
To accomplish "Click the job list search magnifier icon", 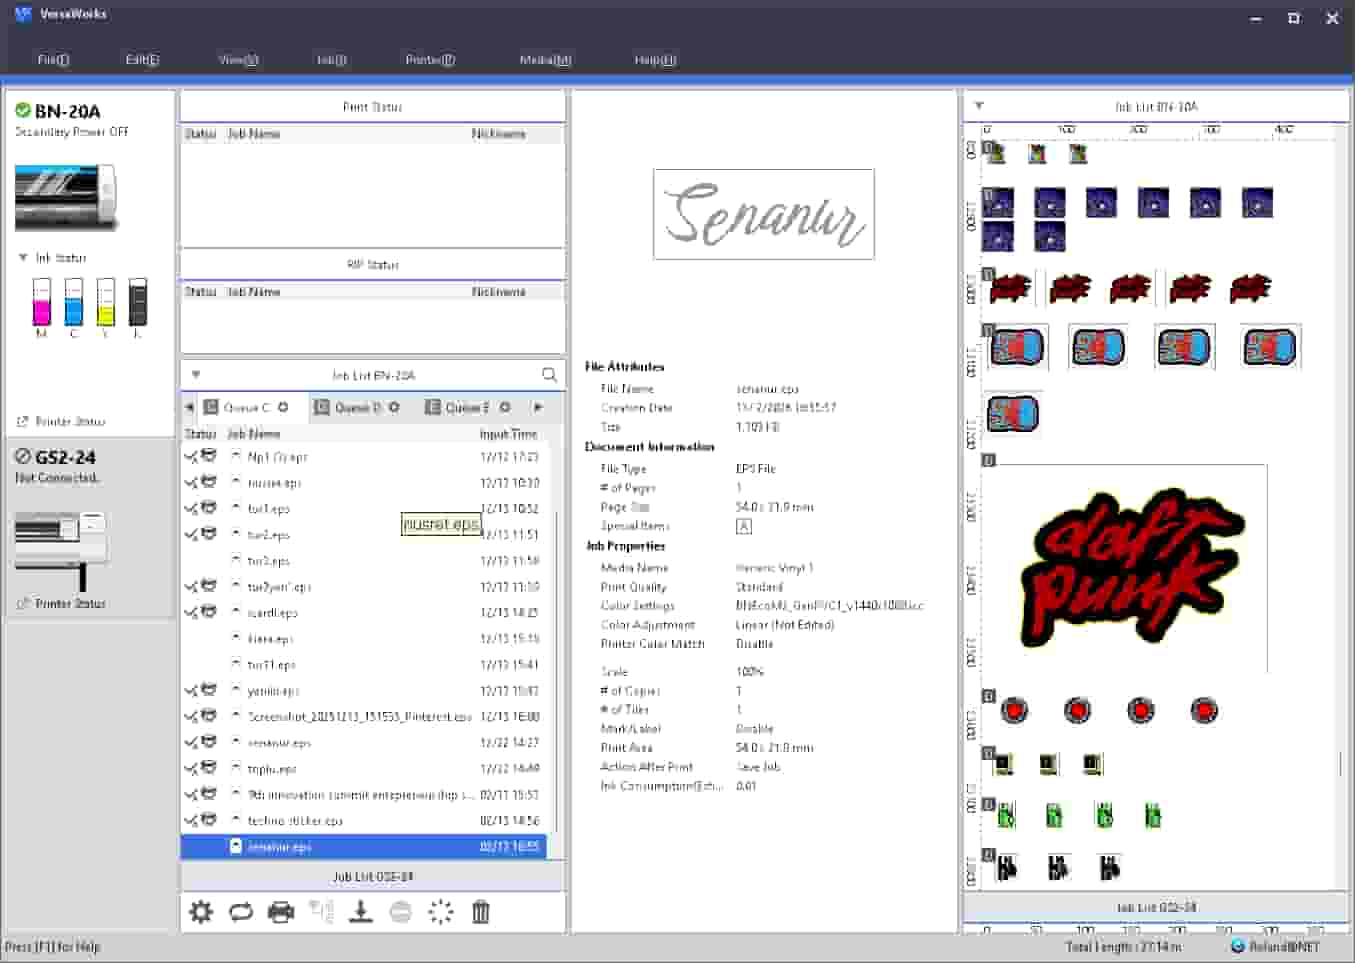I will pos(549,375).
